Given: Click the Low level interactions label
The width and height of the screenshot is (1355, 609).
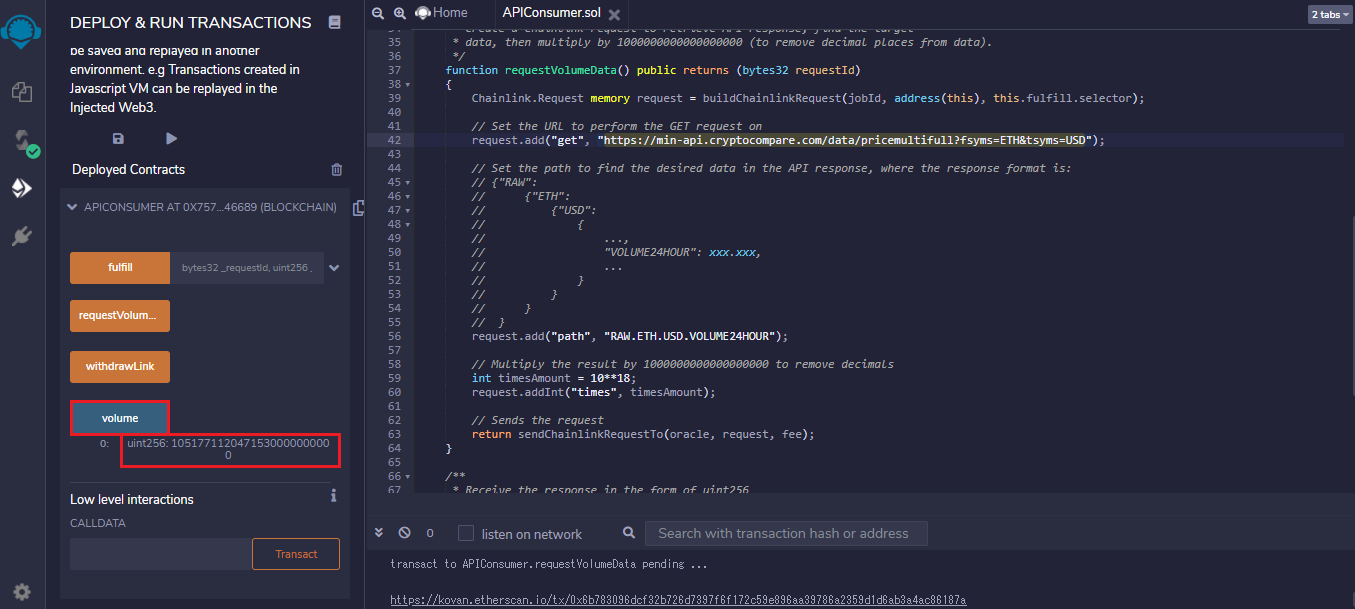Looking at the screenshot, I should [x=132, y=499].
